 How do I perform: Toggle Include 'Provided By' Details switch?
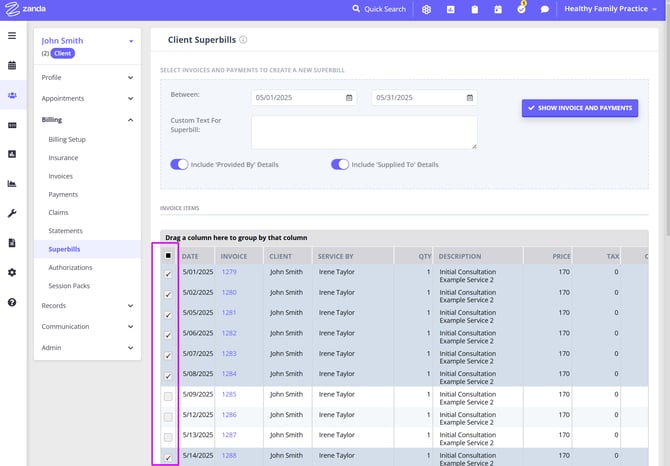180,164
